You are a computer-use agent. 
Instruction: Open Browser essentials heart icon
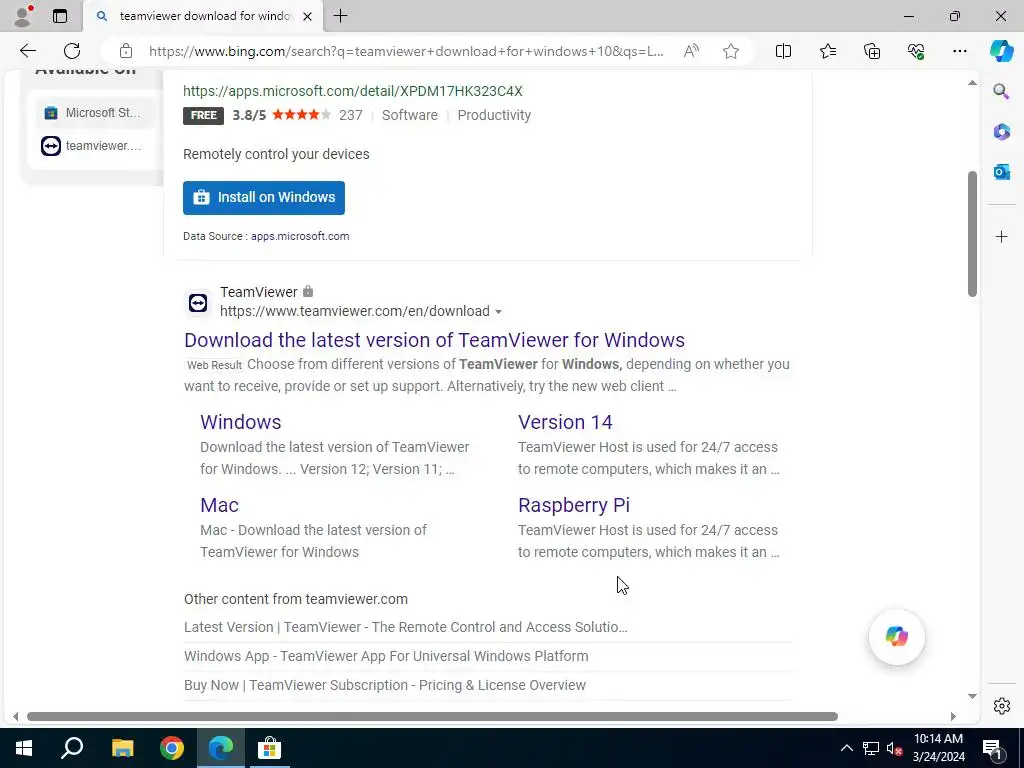tap(916, 51)
